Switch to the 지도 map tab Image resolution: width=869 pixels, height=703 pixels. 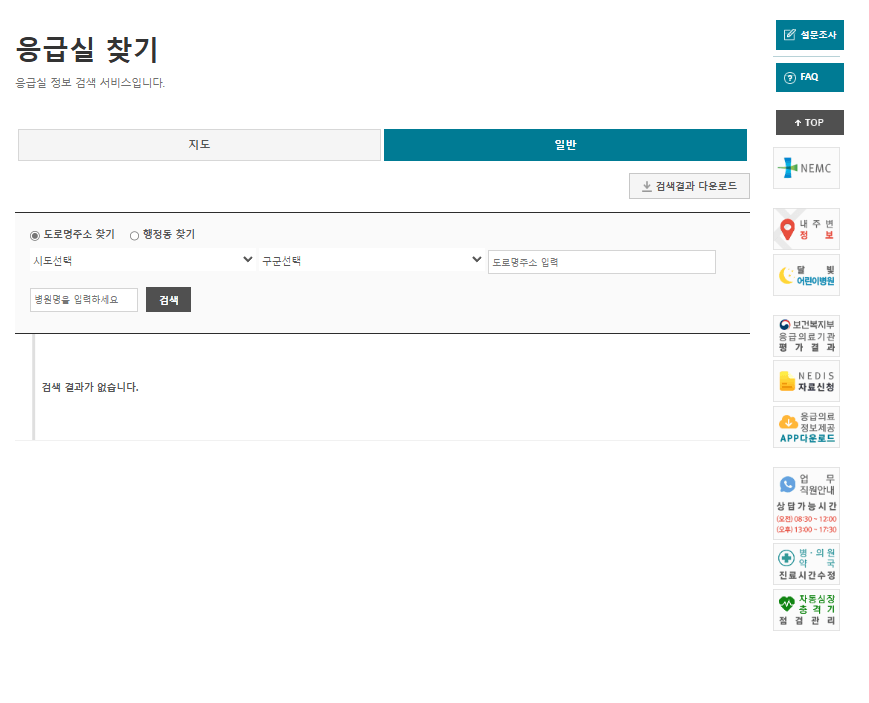tap(199, 144)
